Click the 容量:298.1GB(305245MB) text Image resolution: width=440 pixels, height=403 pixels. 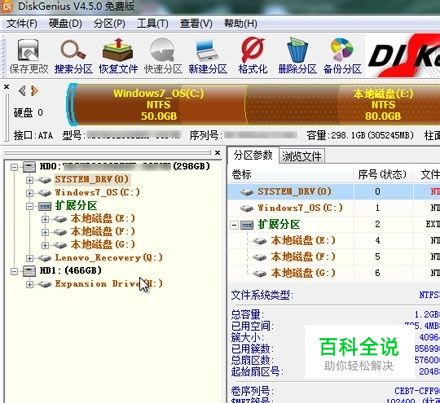[360, 136]
